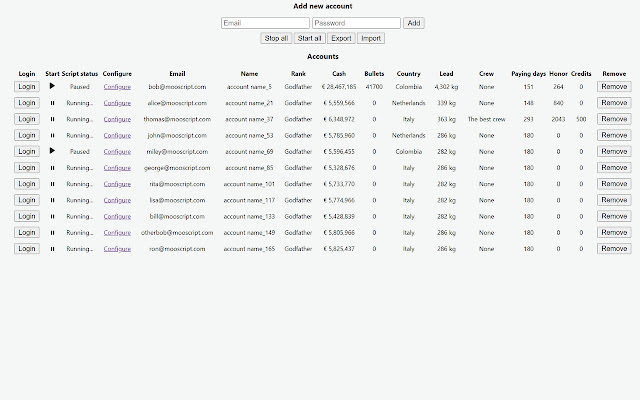The image size is (640, 400).
Task: Click the Email input field
Action: tap(265, 23)
